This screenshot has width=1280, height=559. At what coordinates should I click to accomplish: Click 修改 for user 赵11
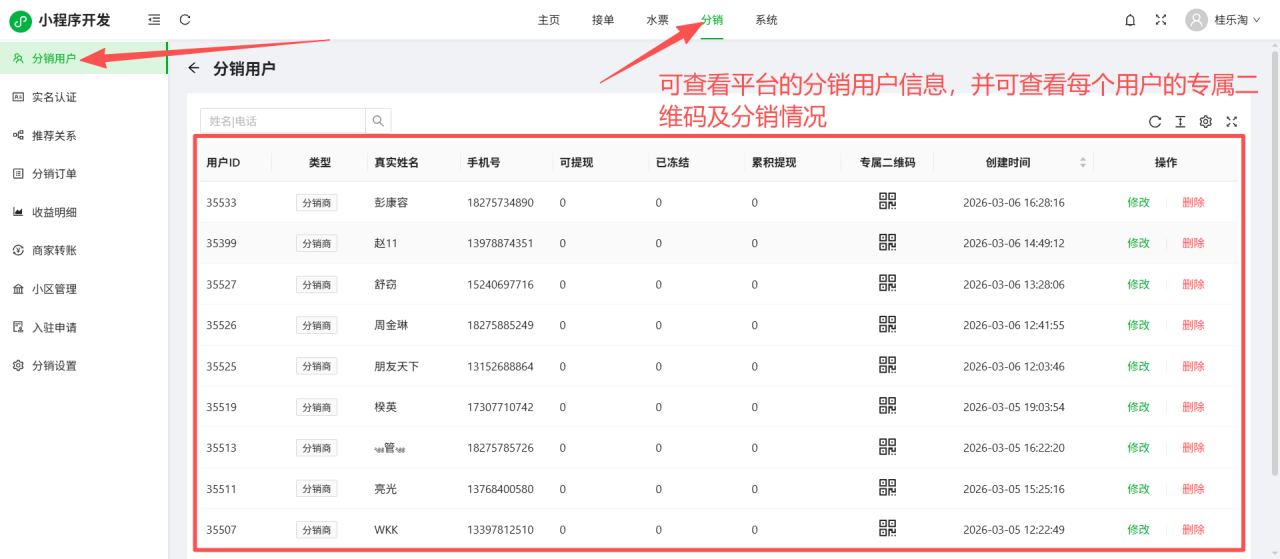coord(1138,243)
